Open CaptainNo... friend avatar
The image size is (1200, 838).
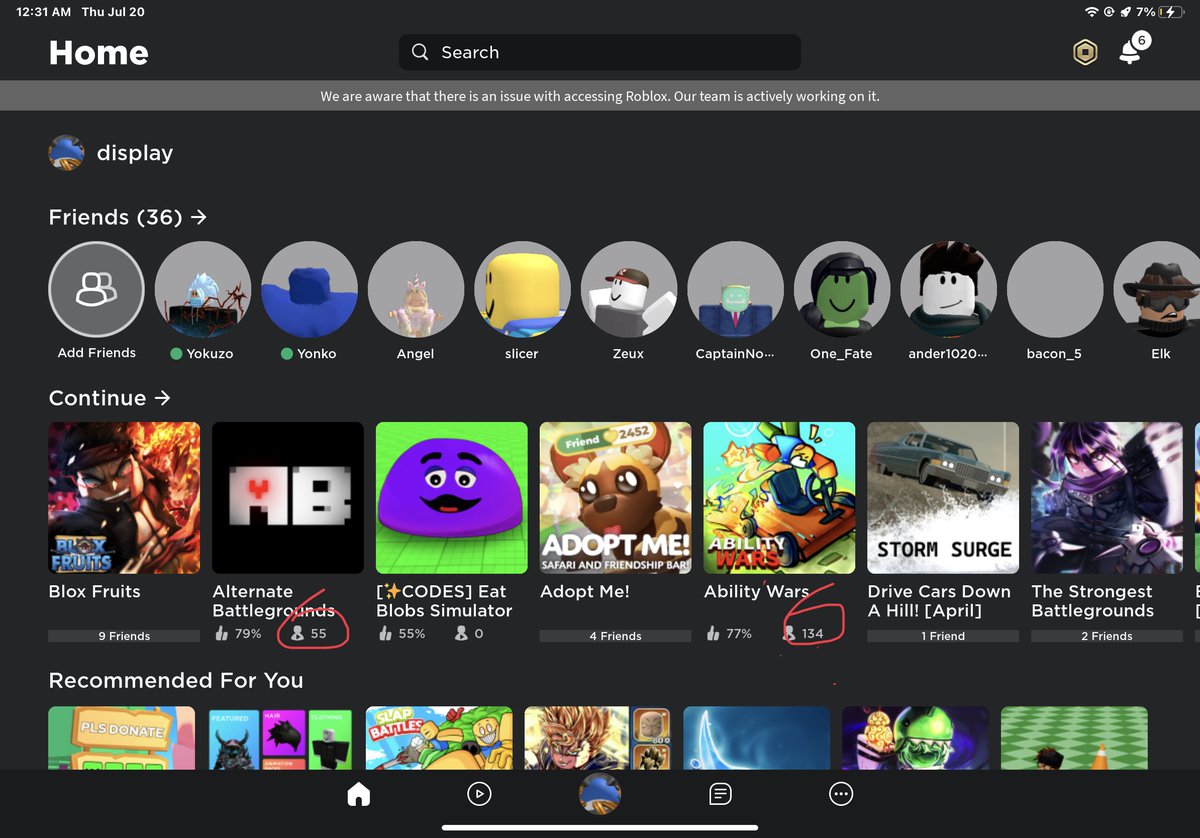[735, 289]
